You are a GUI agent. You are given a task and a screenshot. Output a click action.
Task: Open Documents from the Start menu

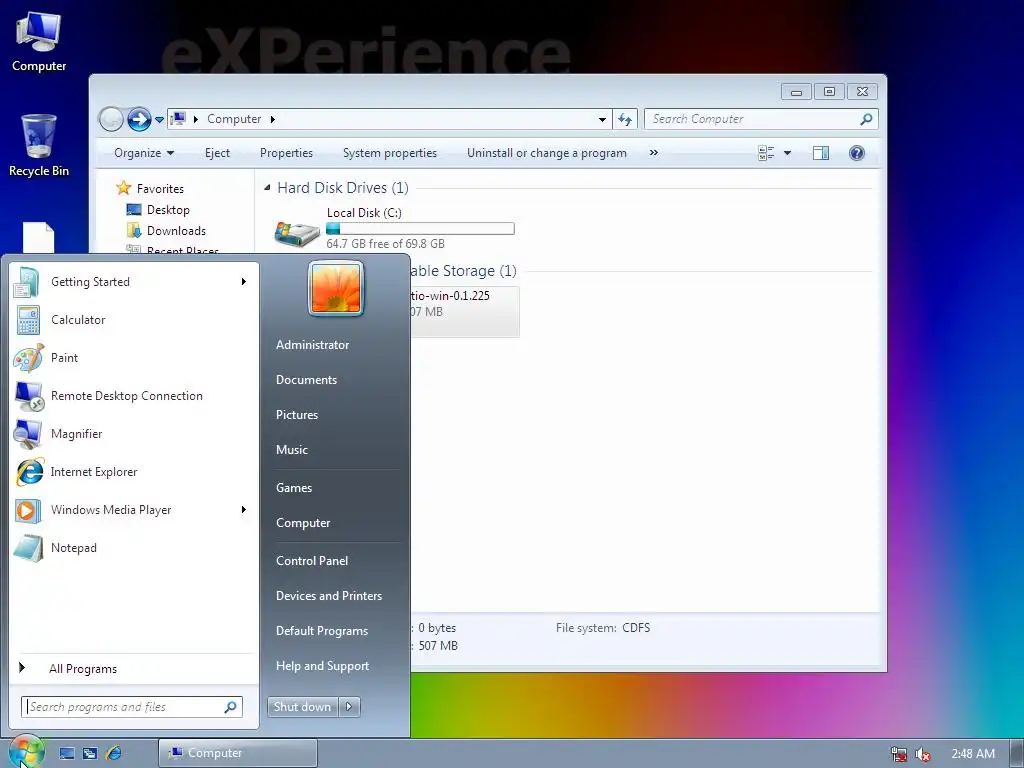tap(306, 380)
